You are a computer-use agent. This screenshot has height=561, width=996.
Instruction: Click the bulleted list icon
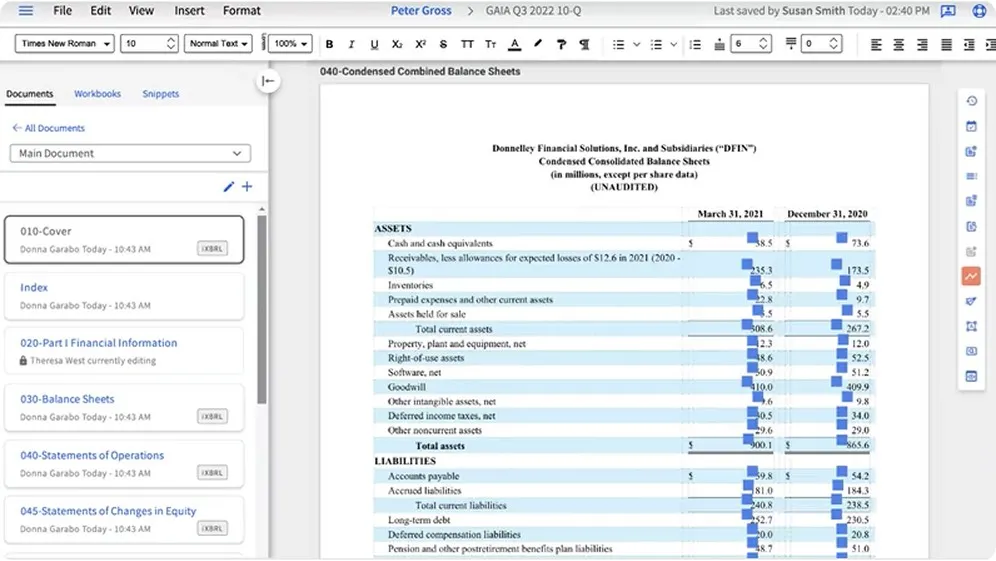click(x=618, y=44)
